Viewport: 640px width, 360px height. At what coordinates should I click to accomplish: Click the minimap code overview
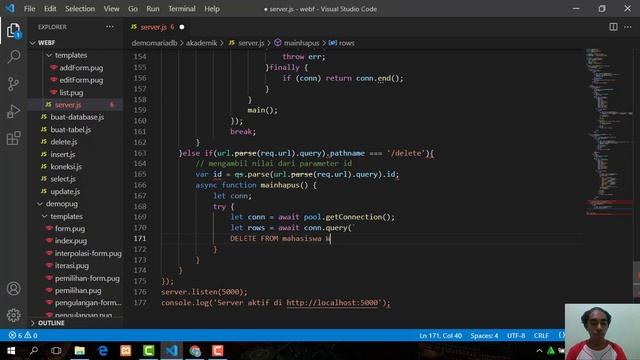click(x=609, y=133)
